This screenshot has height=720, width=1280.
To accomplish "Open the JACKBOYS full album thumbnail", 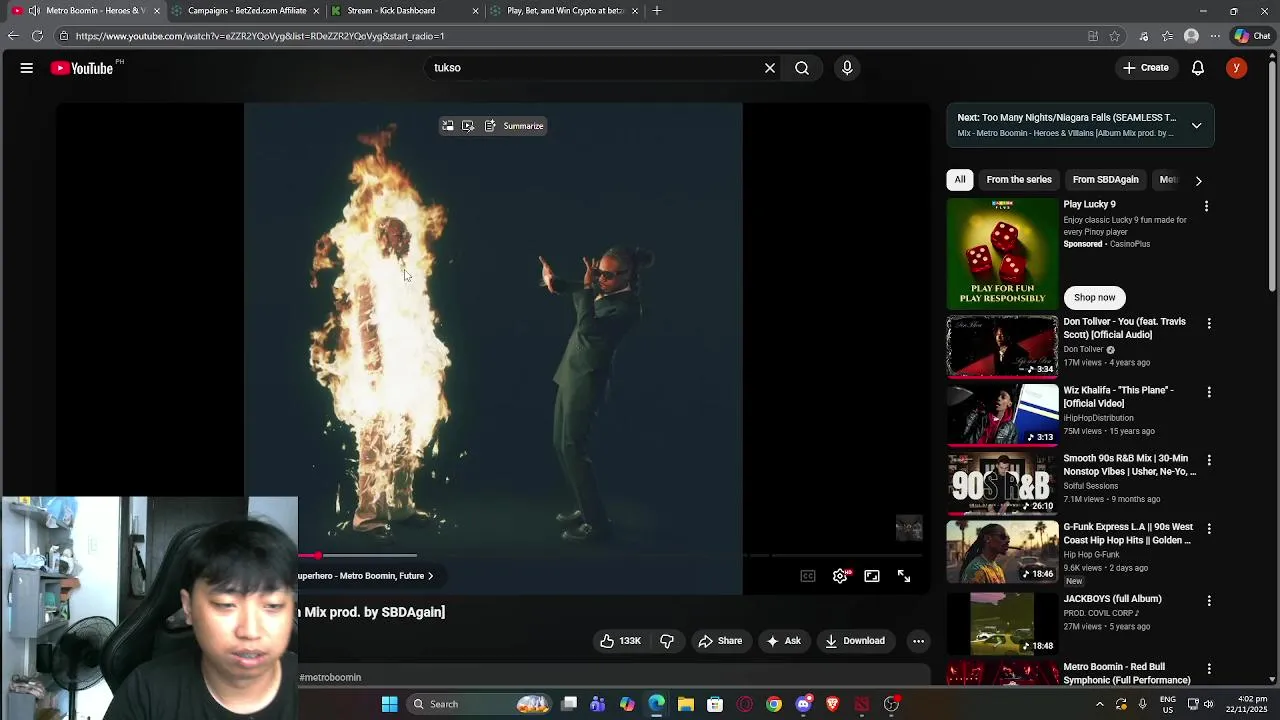I will click(1002, 624).
